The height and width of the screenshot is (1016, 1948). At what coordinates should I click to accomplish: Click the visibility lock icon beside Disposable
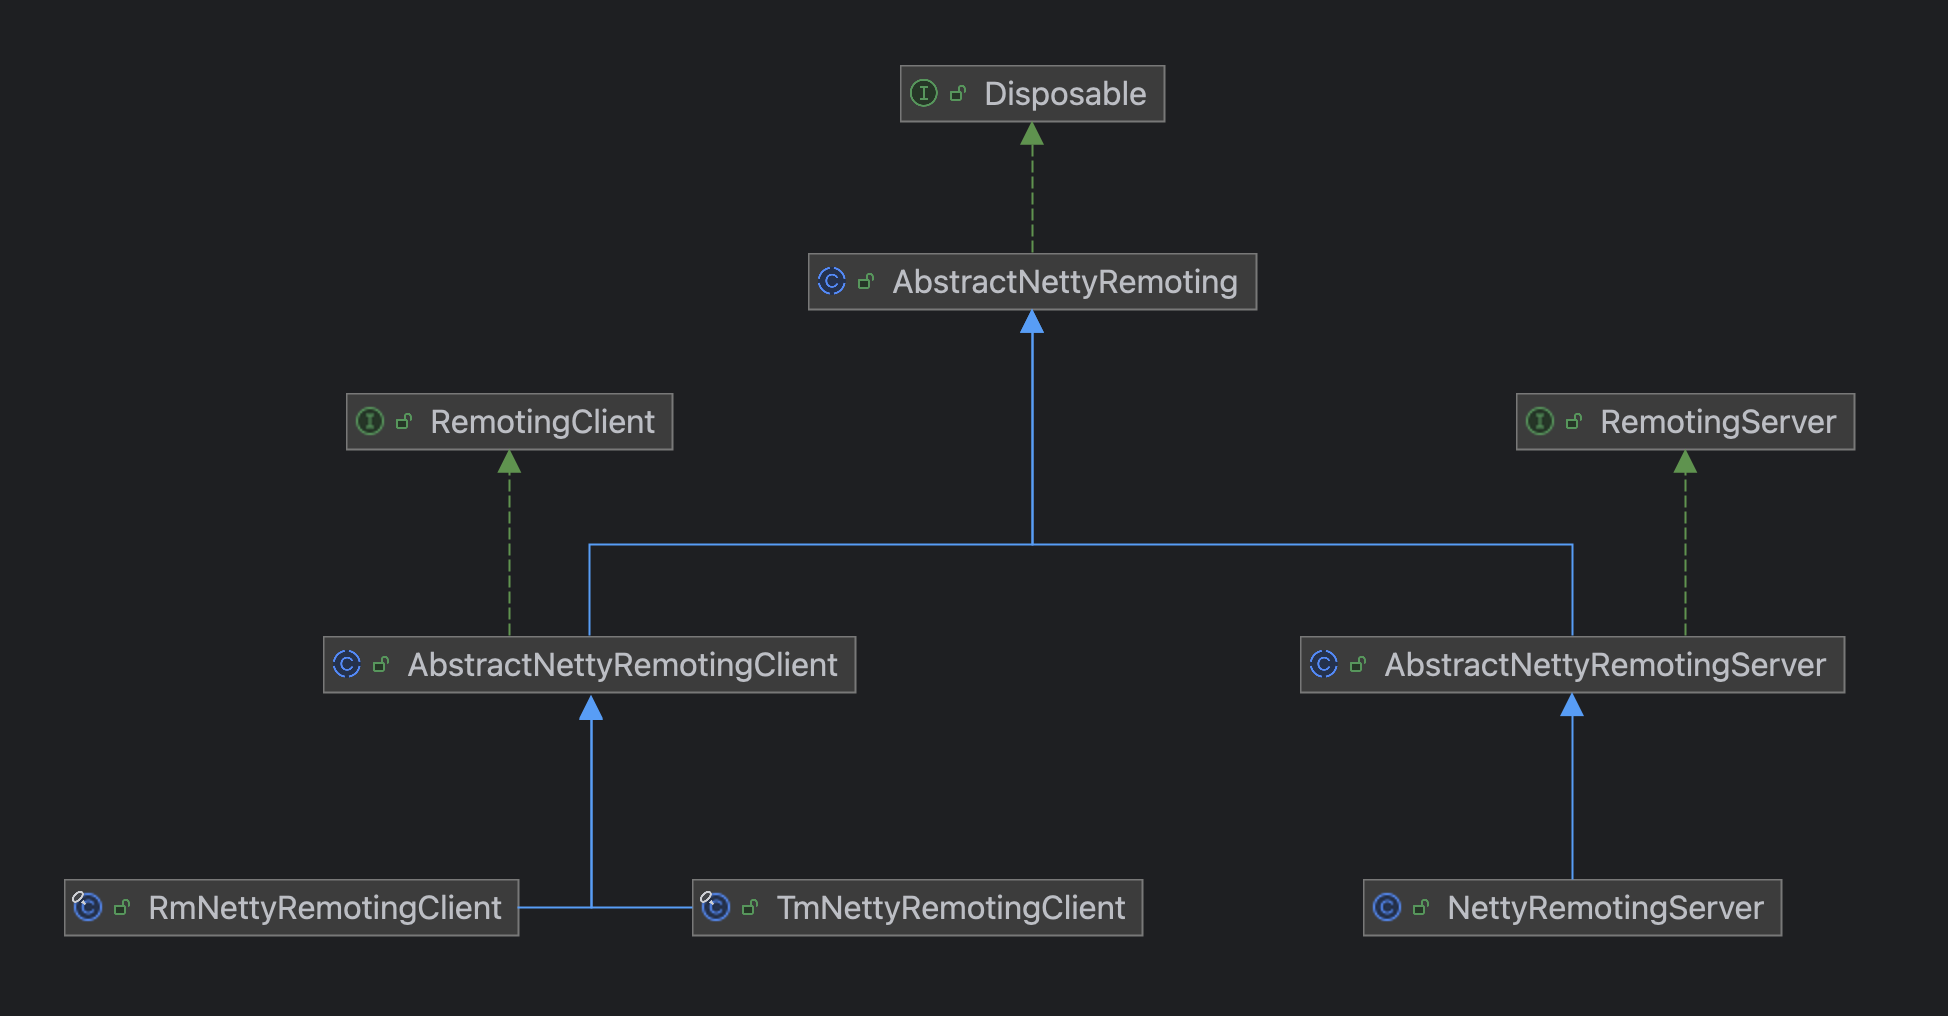point(958,94)
